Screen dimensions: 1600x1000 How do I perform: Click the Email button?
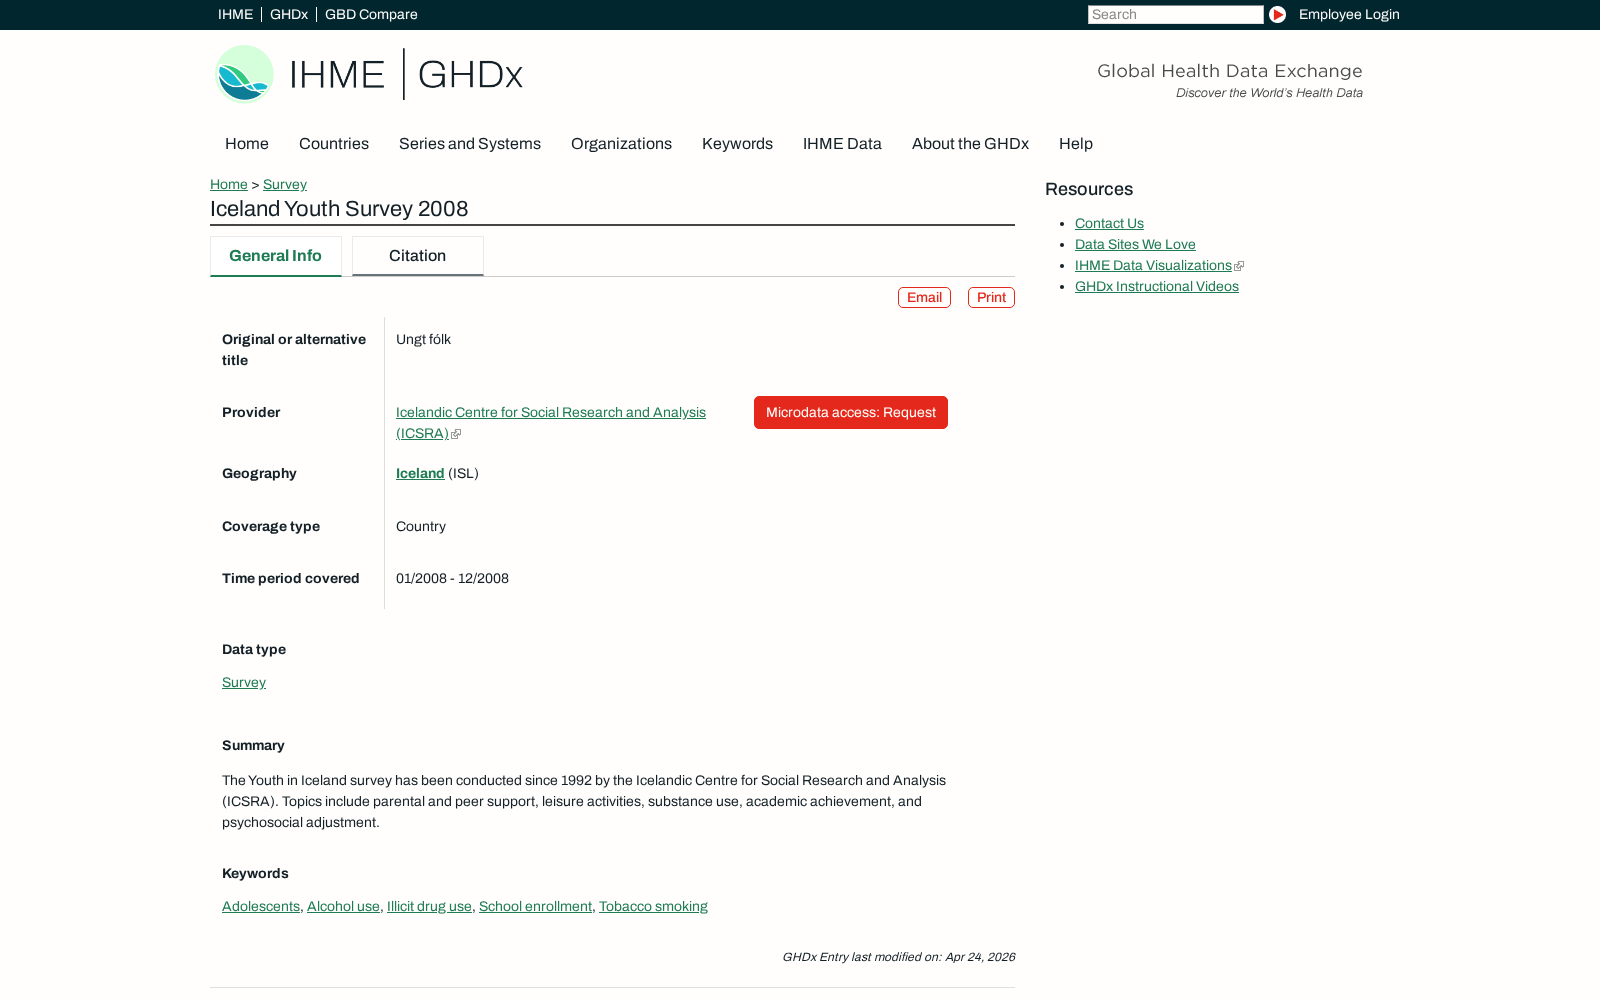pyautogui.click(x=924, y=298)
